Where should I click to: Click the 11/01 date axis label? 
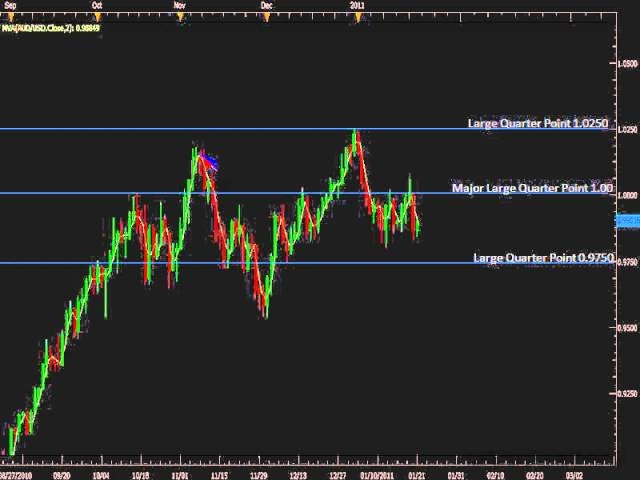point(180,476)
